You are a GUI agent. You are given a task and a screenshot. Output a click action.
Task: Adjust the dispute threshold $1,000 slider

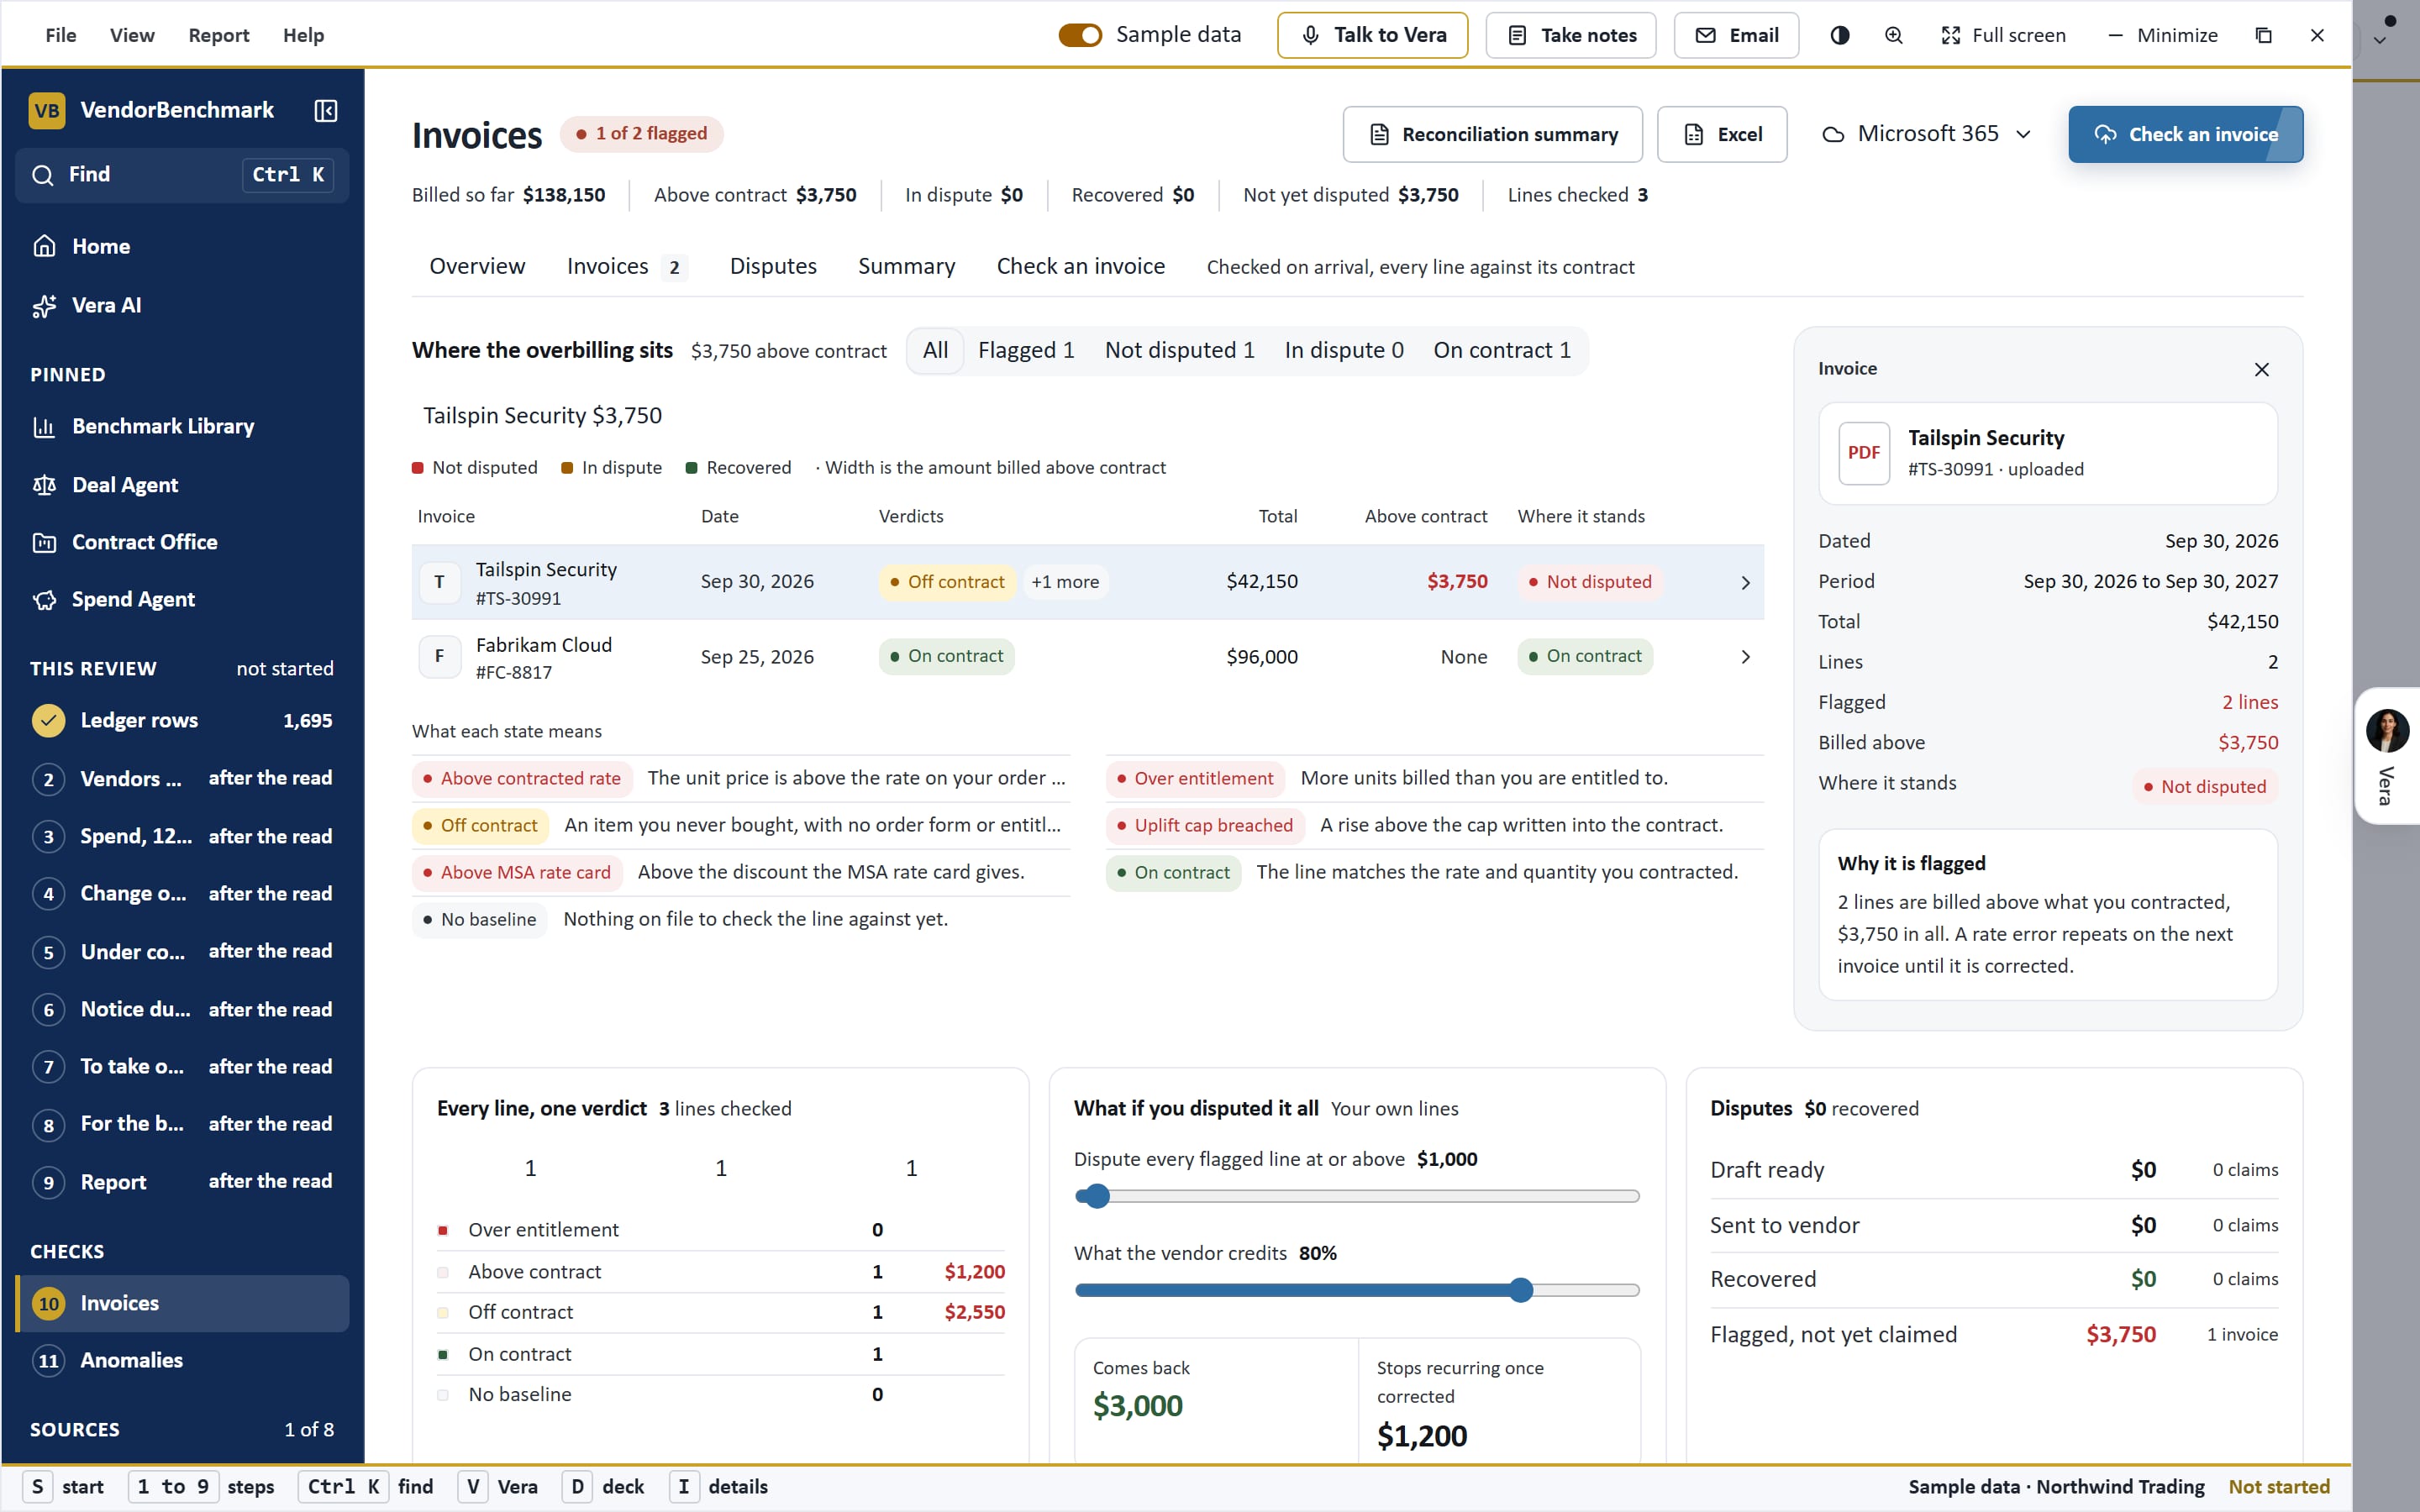1356,1196
